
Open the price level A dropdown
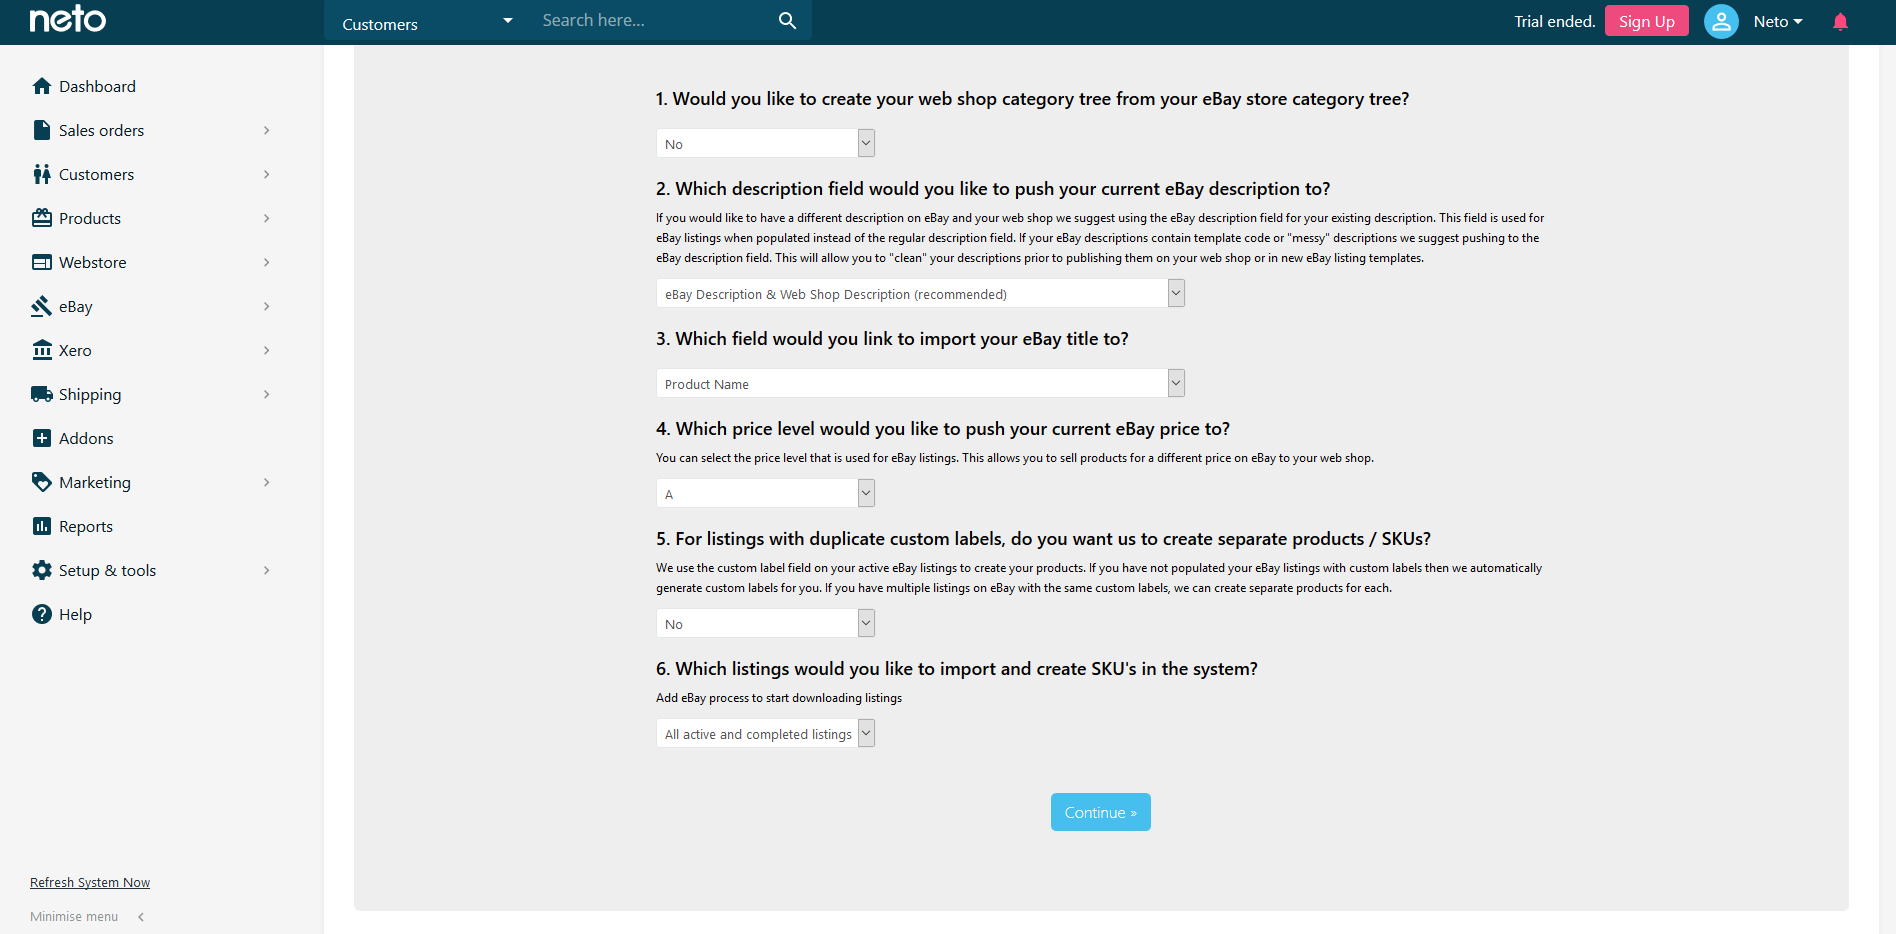click(x=765, y=493)
